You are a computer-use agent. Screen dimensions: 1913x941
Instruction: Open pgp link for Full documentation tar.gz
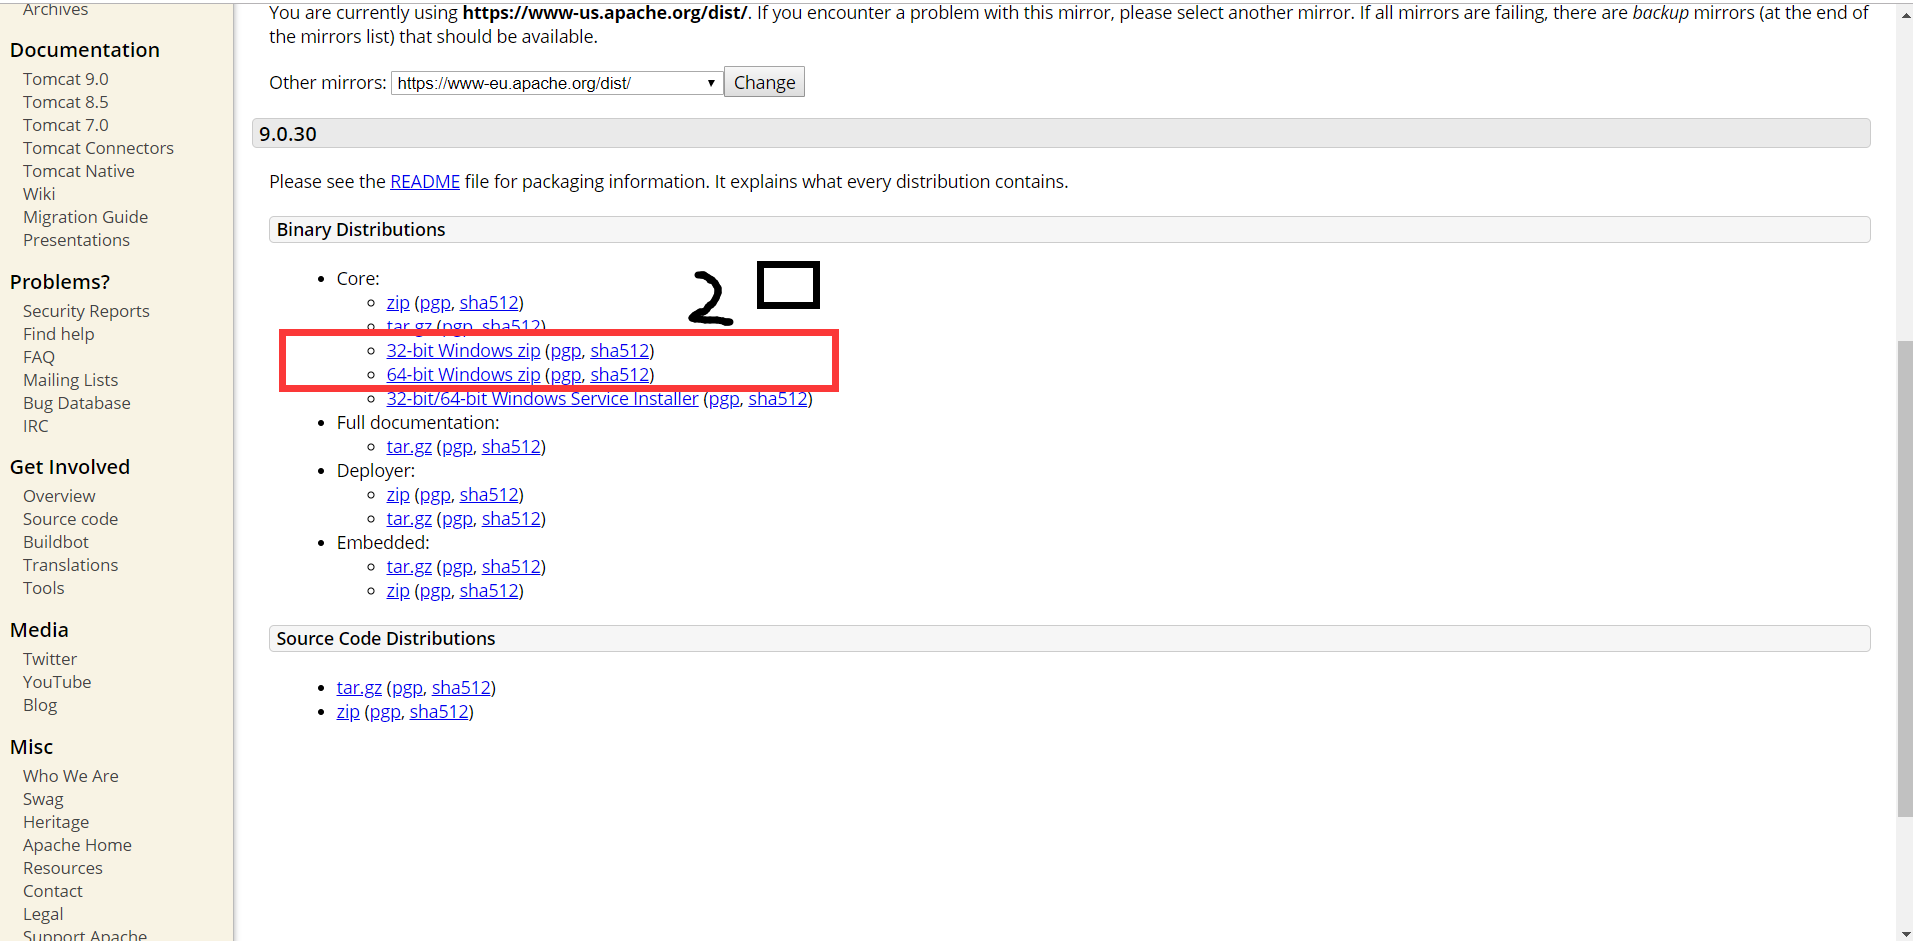(x=457, y=446)
